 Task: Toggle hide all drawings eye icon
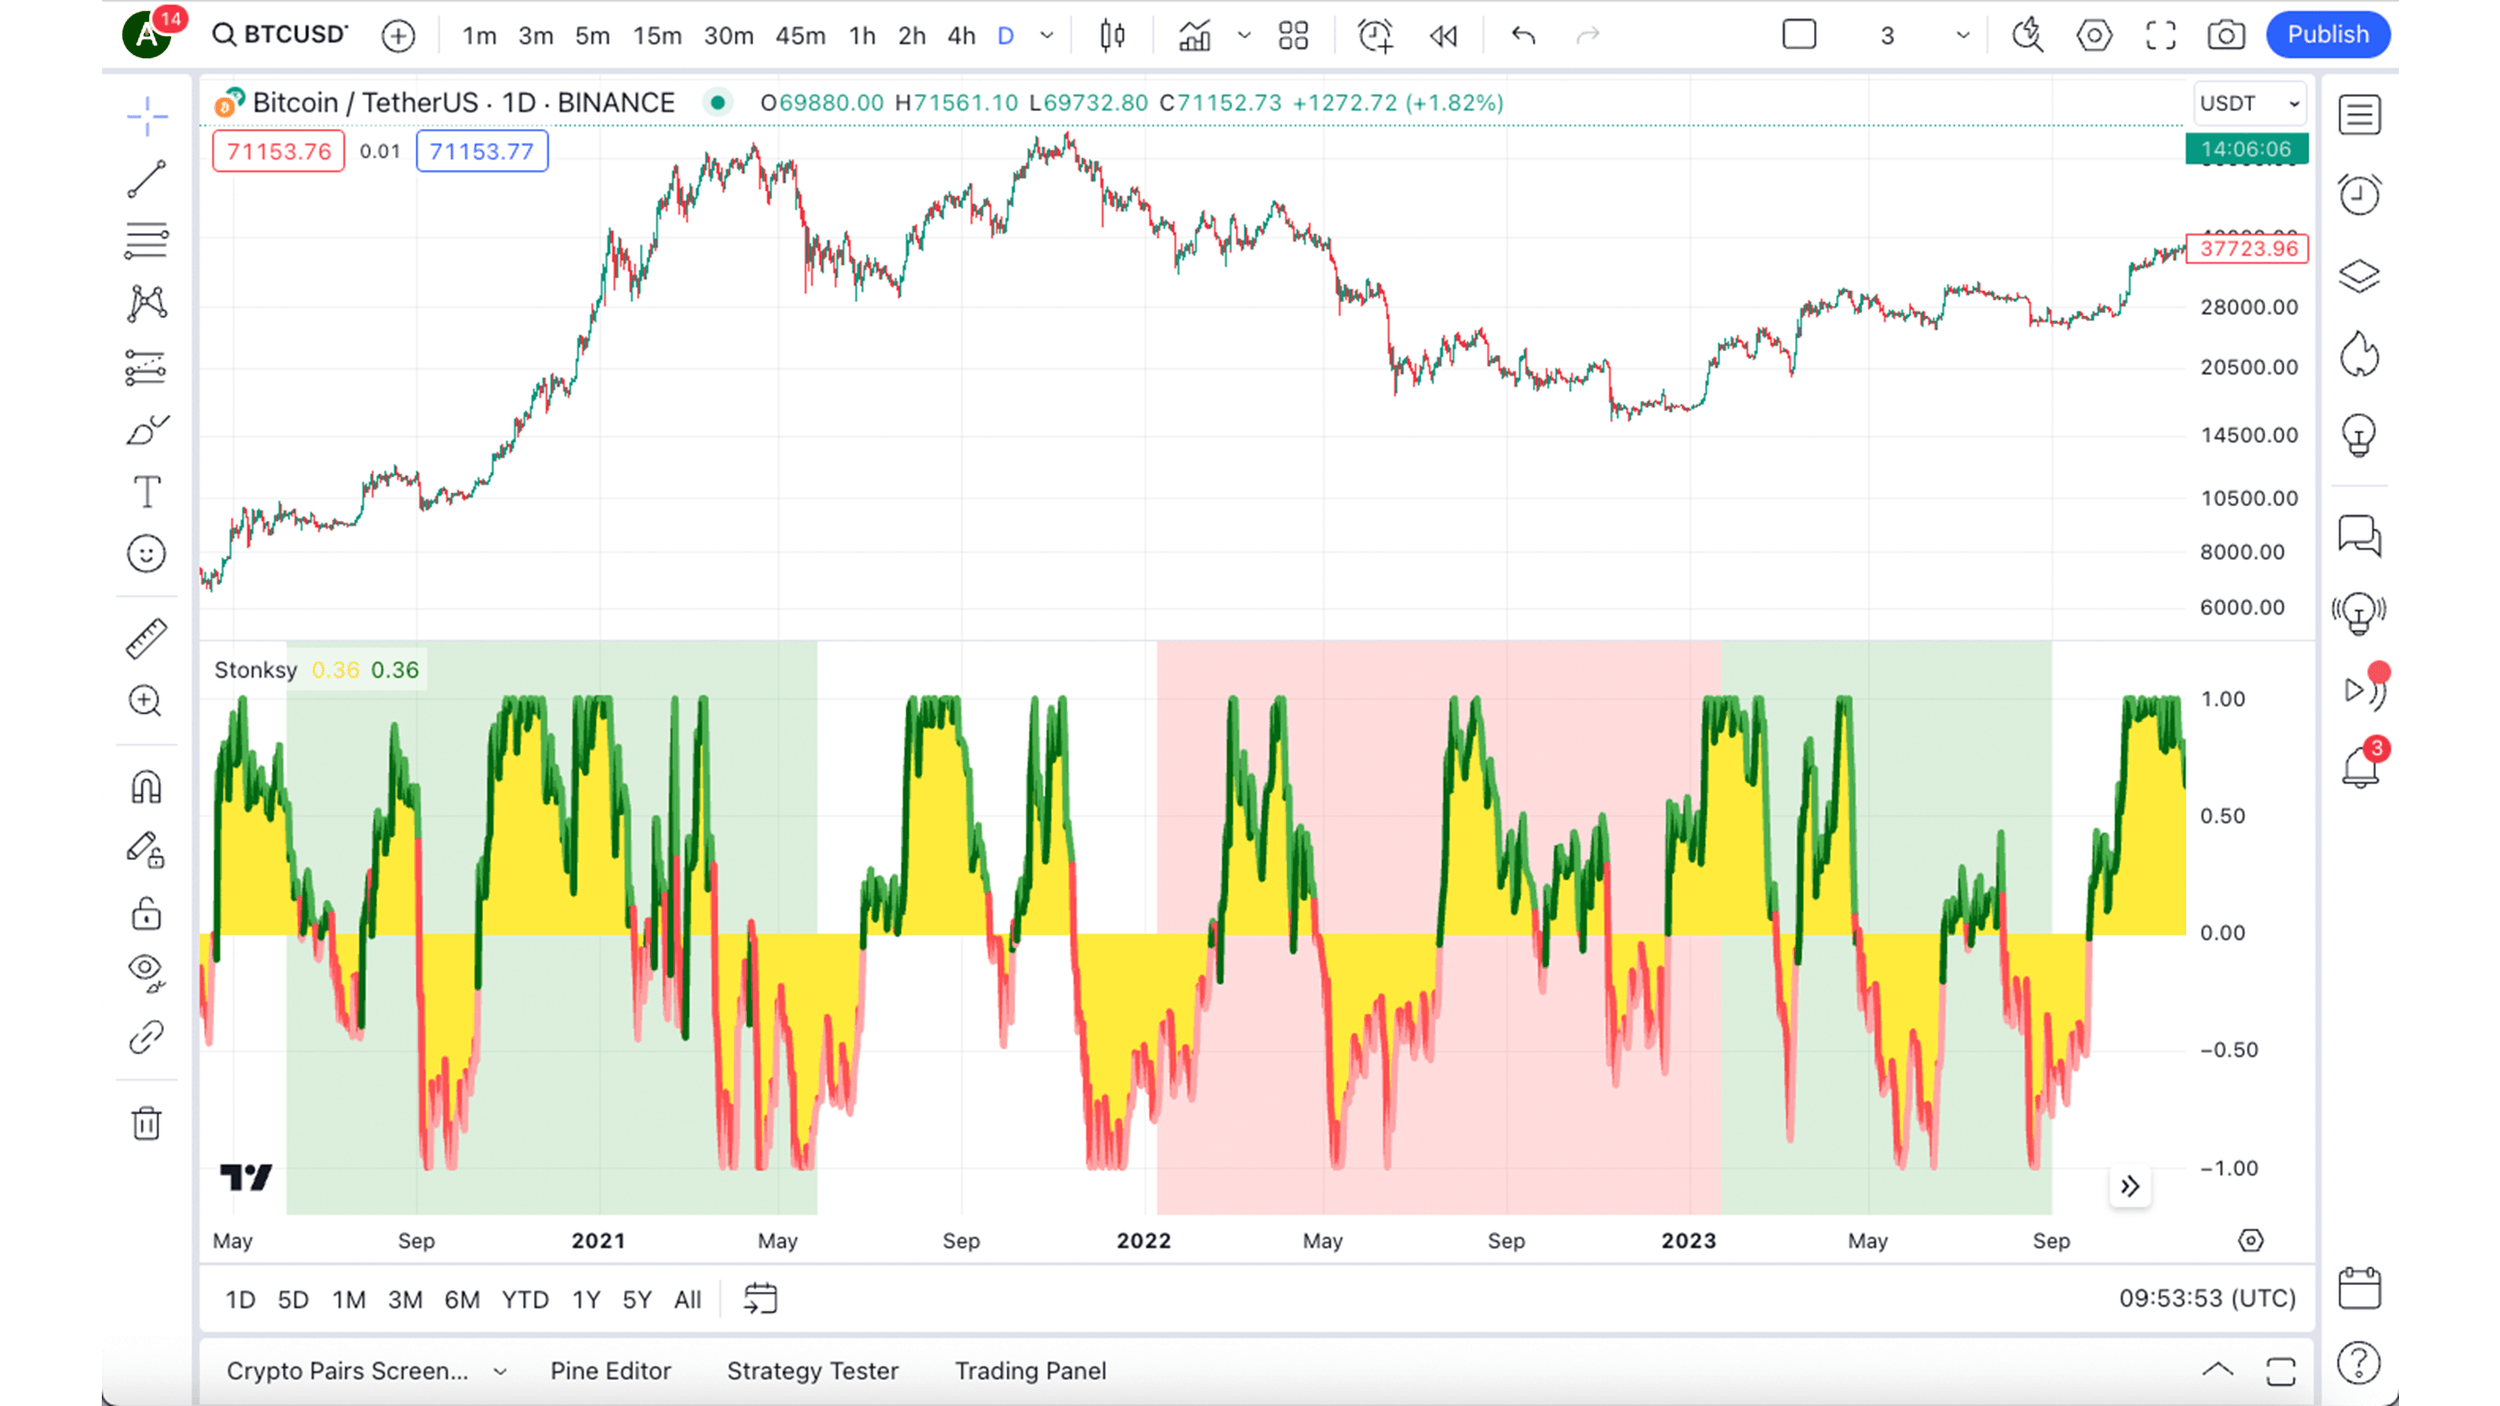(x=147, y=972)
